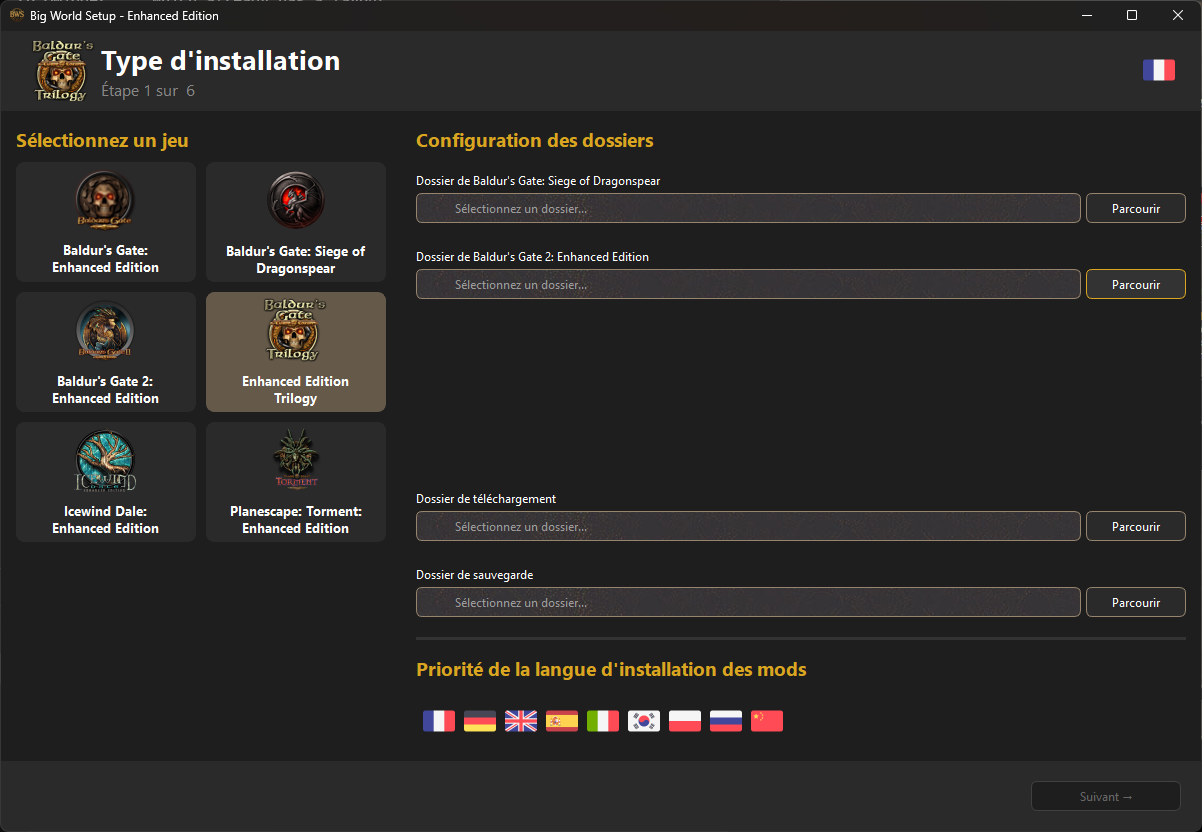Image resolution: width=1202 pixels, height=832 pixels.
Task: Select the French flag in mod language priority
Action: (x=439, y=721)
